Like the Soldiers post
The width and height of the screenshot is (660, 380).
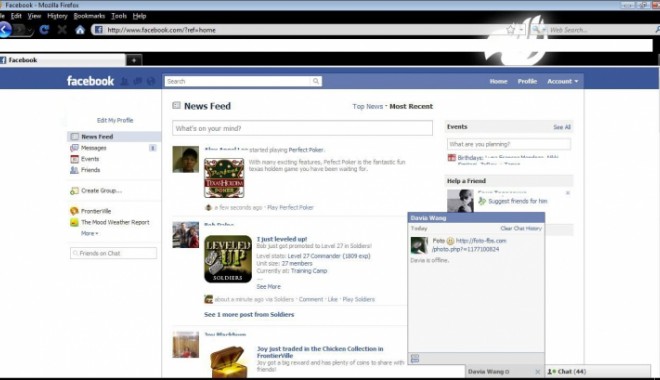click(x=333, y=299)
